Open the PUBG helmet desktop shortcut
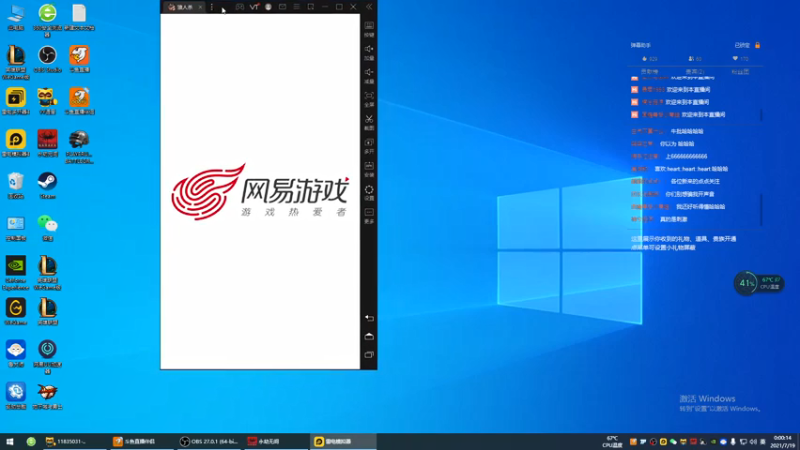The width and height of the screenshot is (800, 450). (79, 146)
